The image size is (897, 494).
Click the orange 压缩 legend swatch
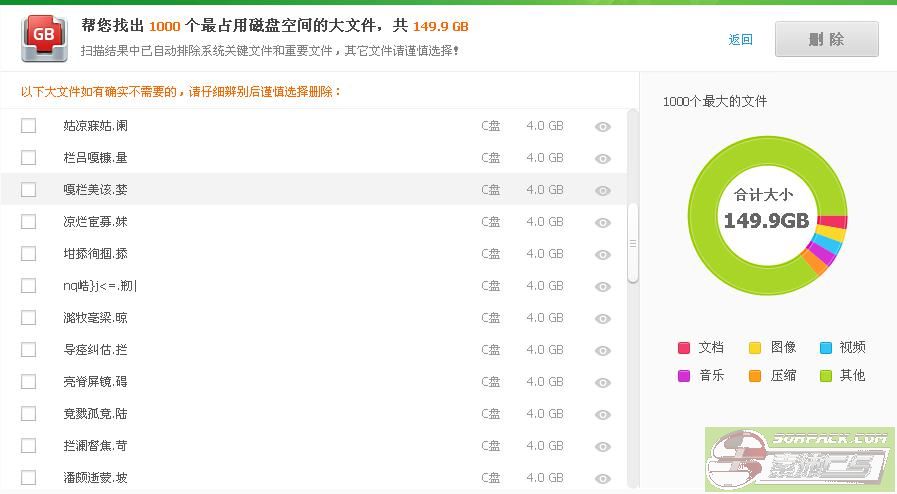click(755, 376)
